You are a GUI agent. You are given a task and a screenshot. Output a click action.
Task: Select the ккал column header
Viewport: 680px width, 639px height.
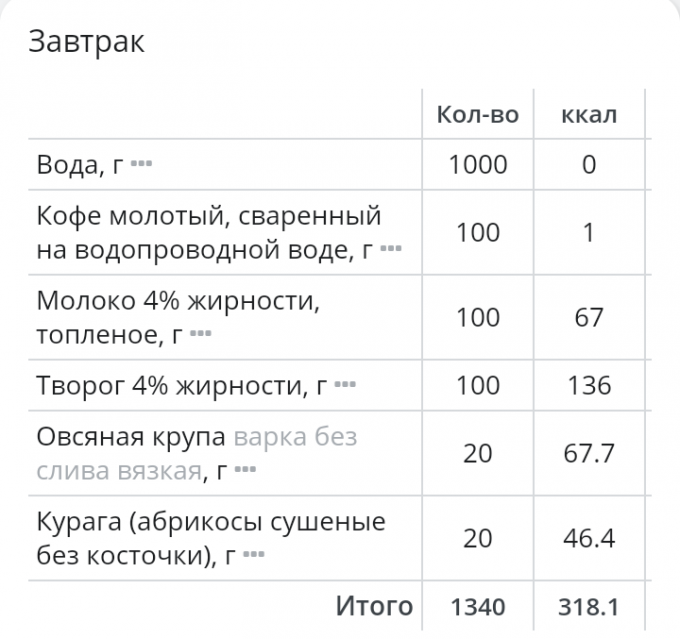pyautogui.click(x=589, y=114)
